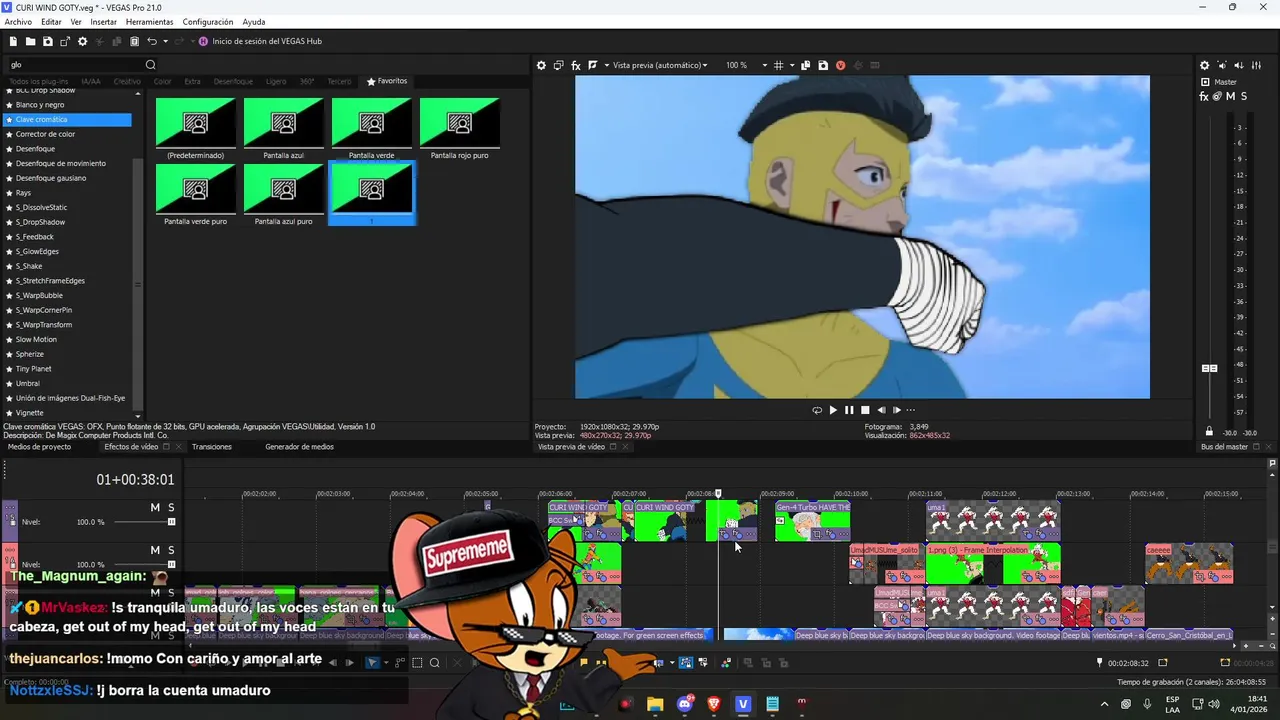This screenshot has width=1280, height=720.
Task: Switch to the Favoritos plug-in tab
Action: coord(387,81)
